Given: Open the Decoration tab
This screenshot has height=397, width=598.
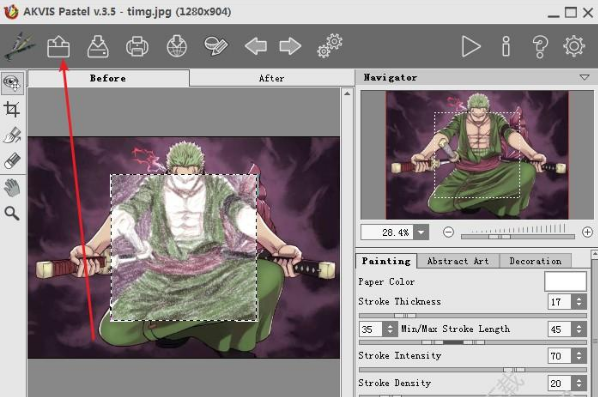Looking at the screenshot, I should tap(535, 261).
